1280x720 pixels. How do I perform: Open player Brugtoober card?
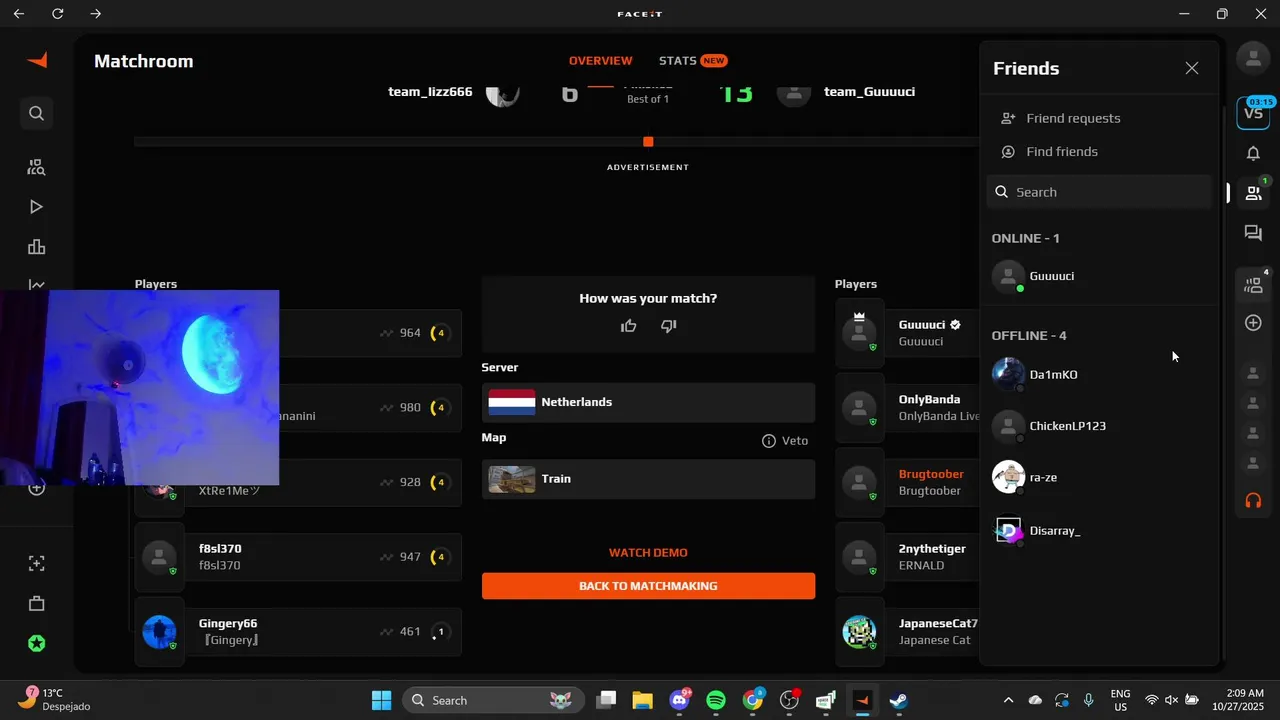[908, 482]
